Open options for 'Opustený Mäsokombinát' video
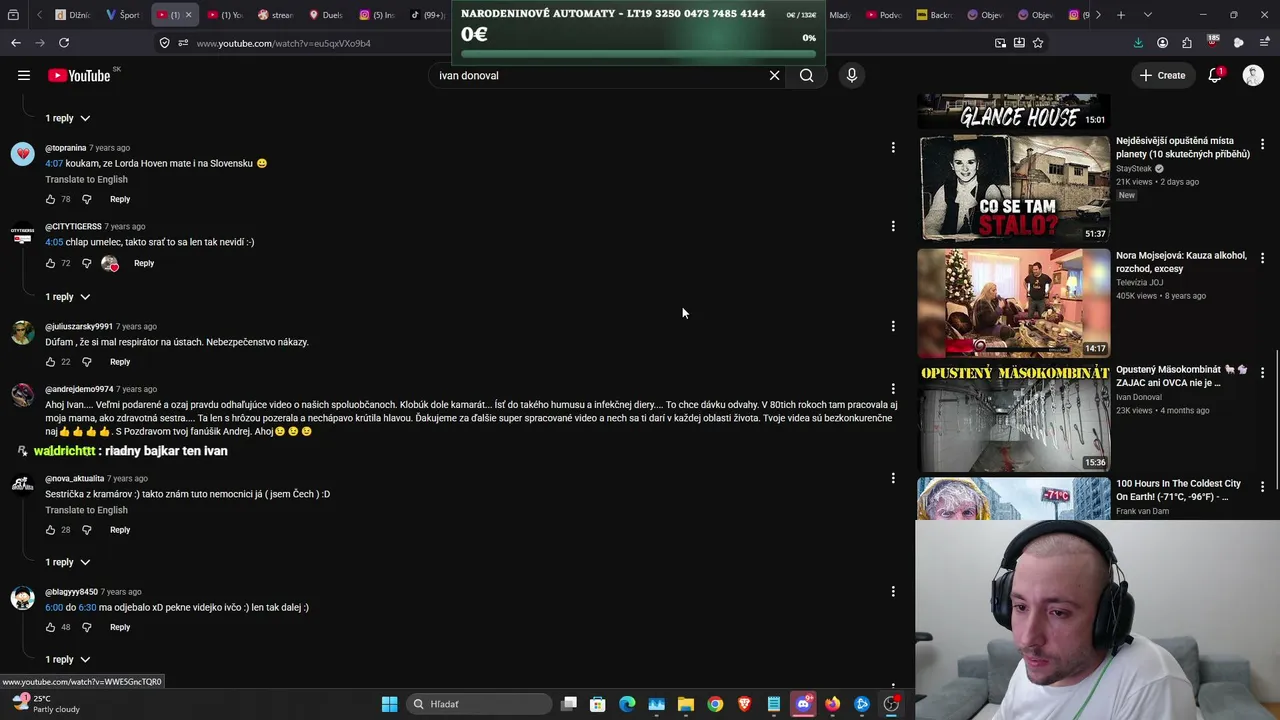Screen dimensions: 1280x720 pyautogui.click(x=1262, y=373)
